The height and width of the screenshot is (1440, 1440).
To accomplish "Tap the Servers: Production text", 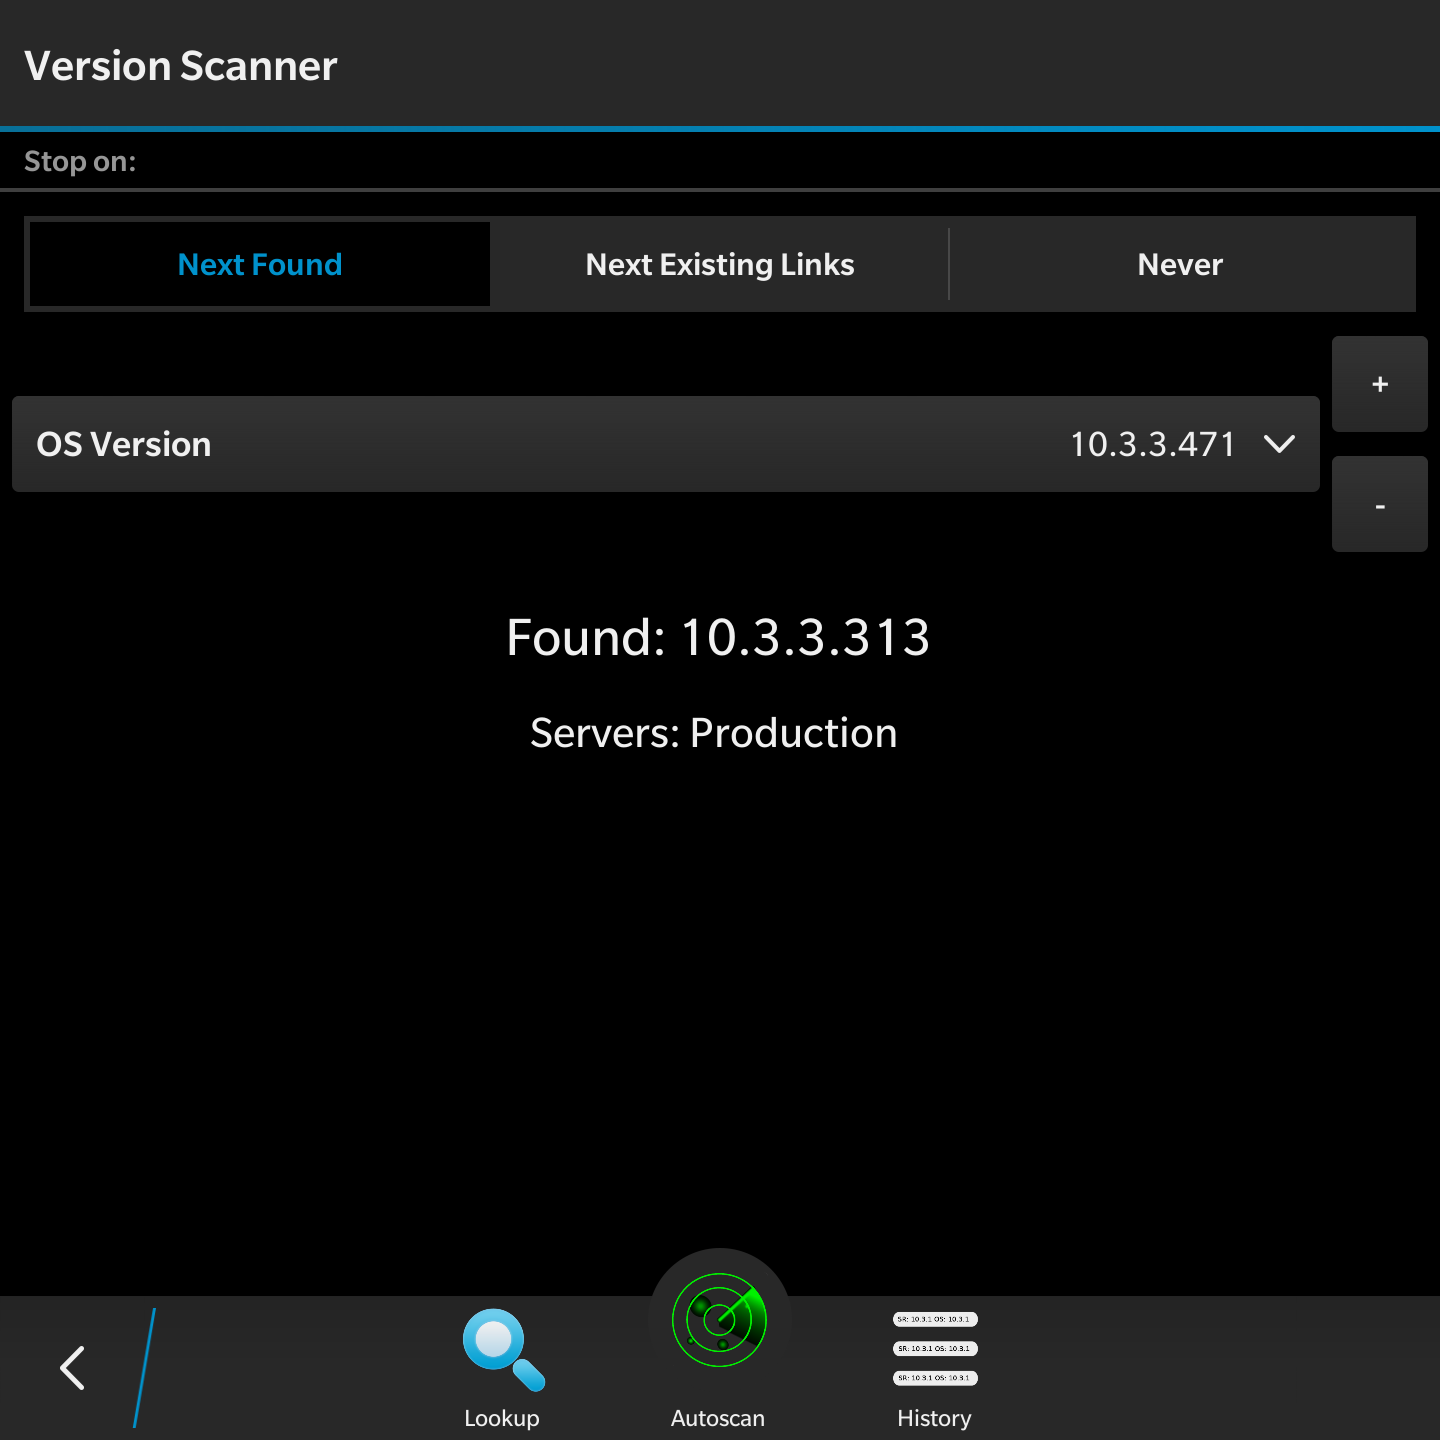I will (x=714, y=733).
